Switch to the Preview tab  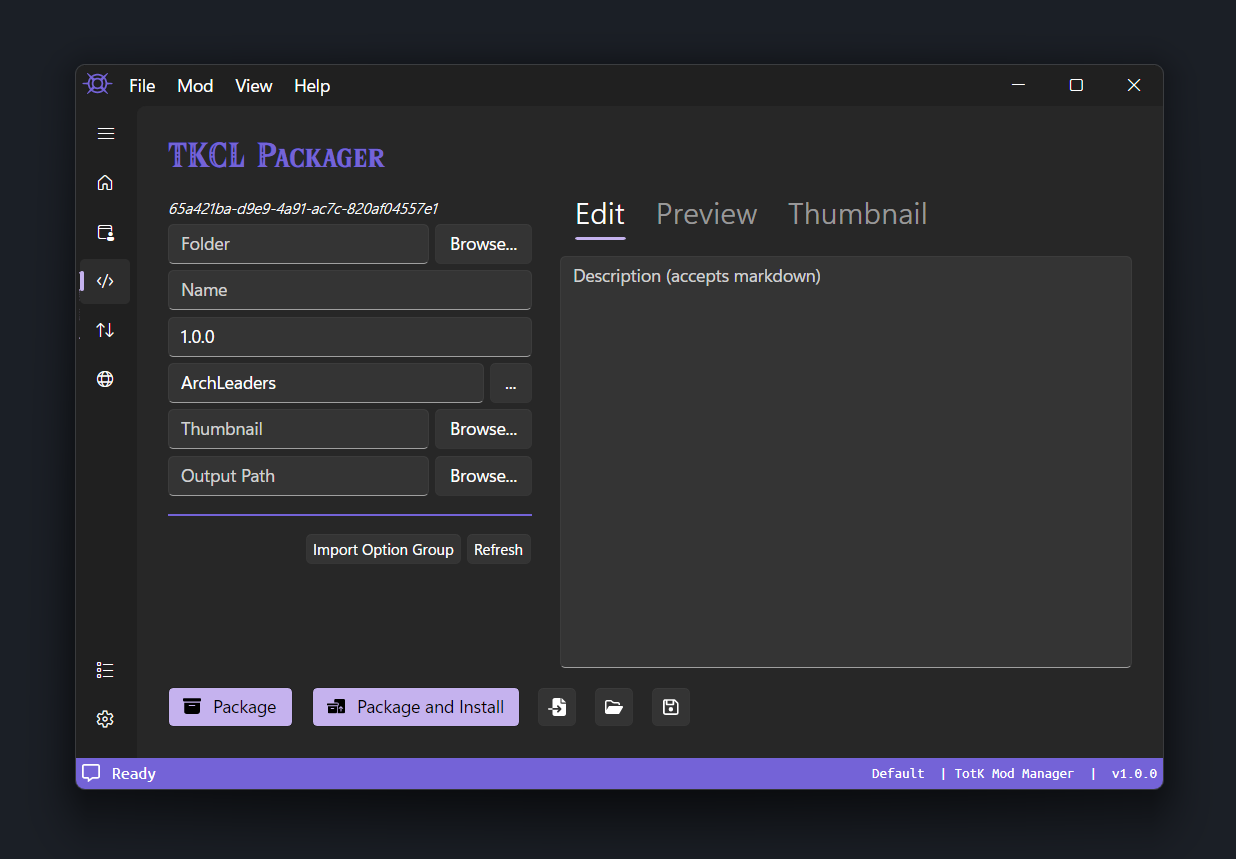click(706, 214)
